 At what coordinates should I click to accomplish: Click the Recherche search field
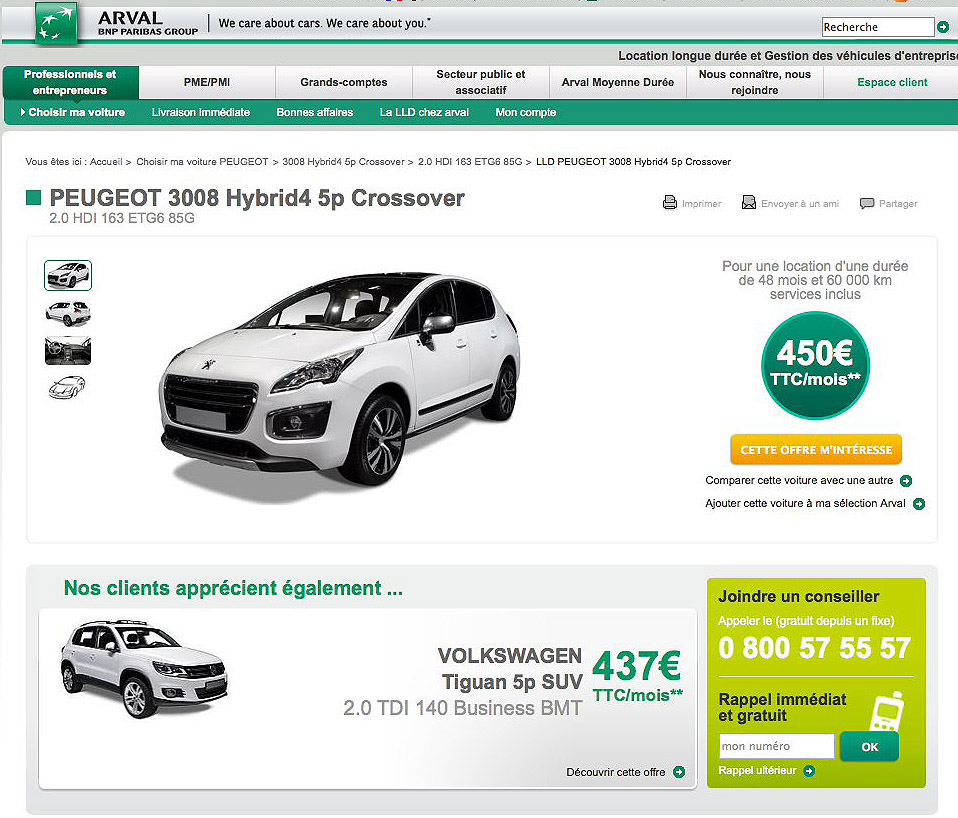pyautogui.click(x=878, y=27)
